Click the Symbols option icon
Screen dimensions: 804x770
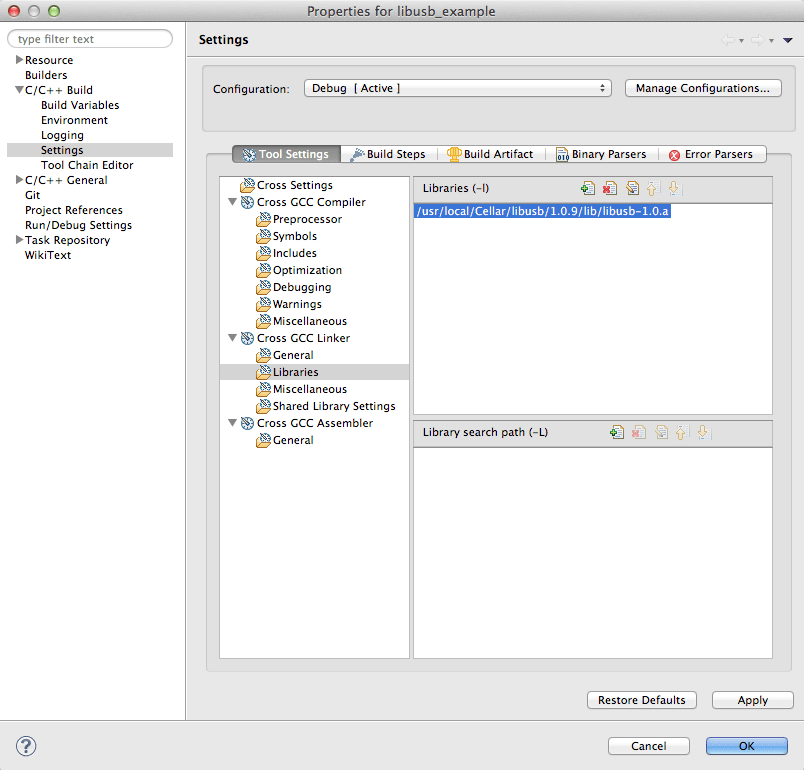pyautogui.click(x=264, y=236)
